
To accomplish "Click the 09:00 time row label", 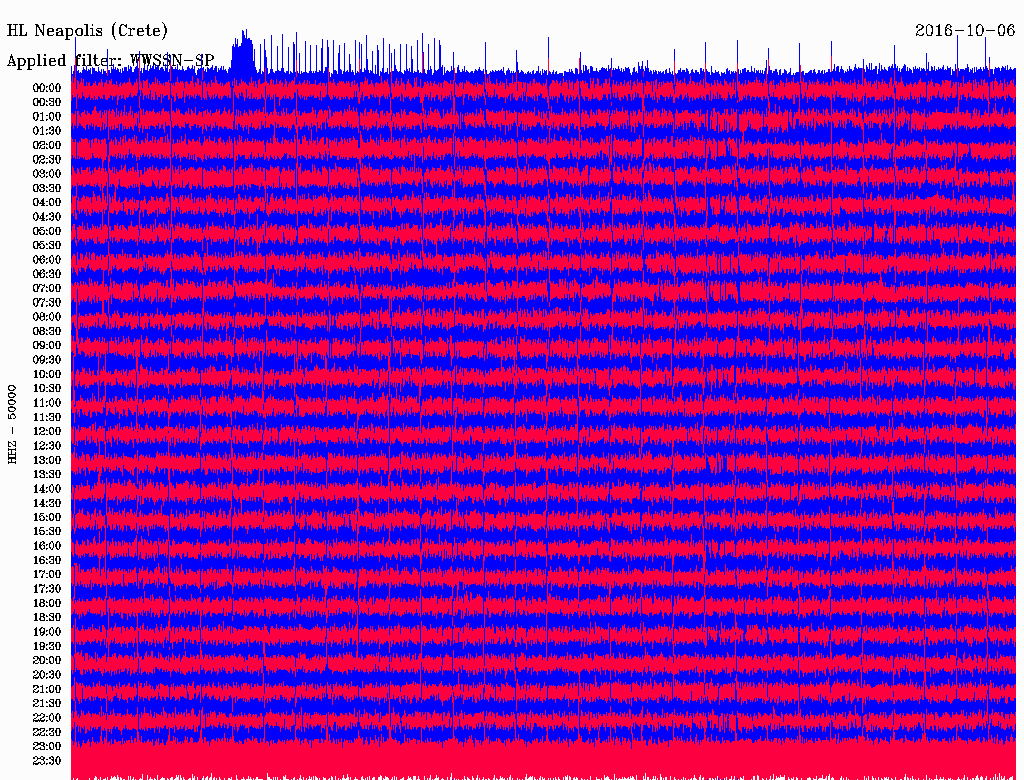I will click(47, 345).
